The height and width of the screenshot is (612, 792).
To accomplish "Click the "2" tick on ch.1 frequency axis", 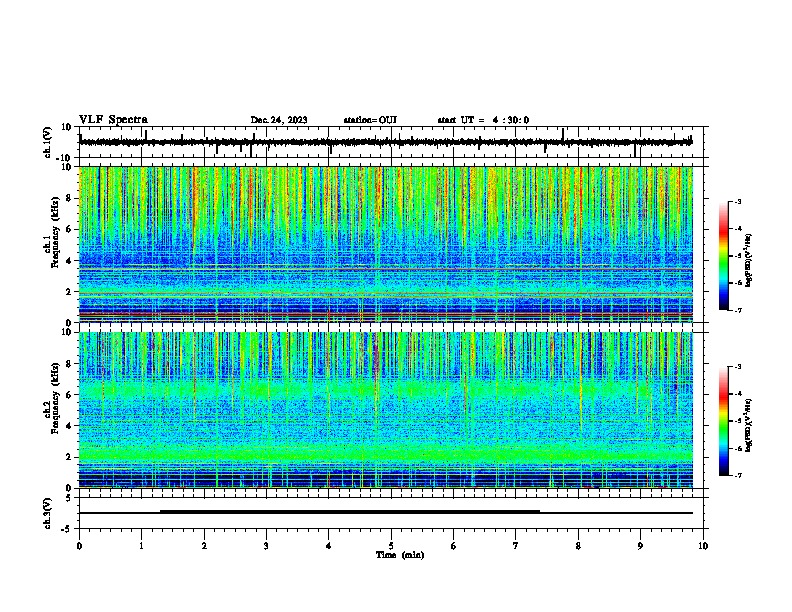I will pyautogui.click(x=69, y=292).
